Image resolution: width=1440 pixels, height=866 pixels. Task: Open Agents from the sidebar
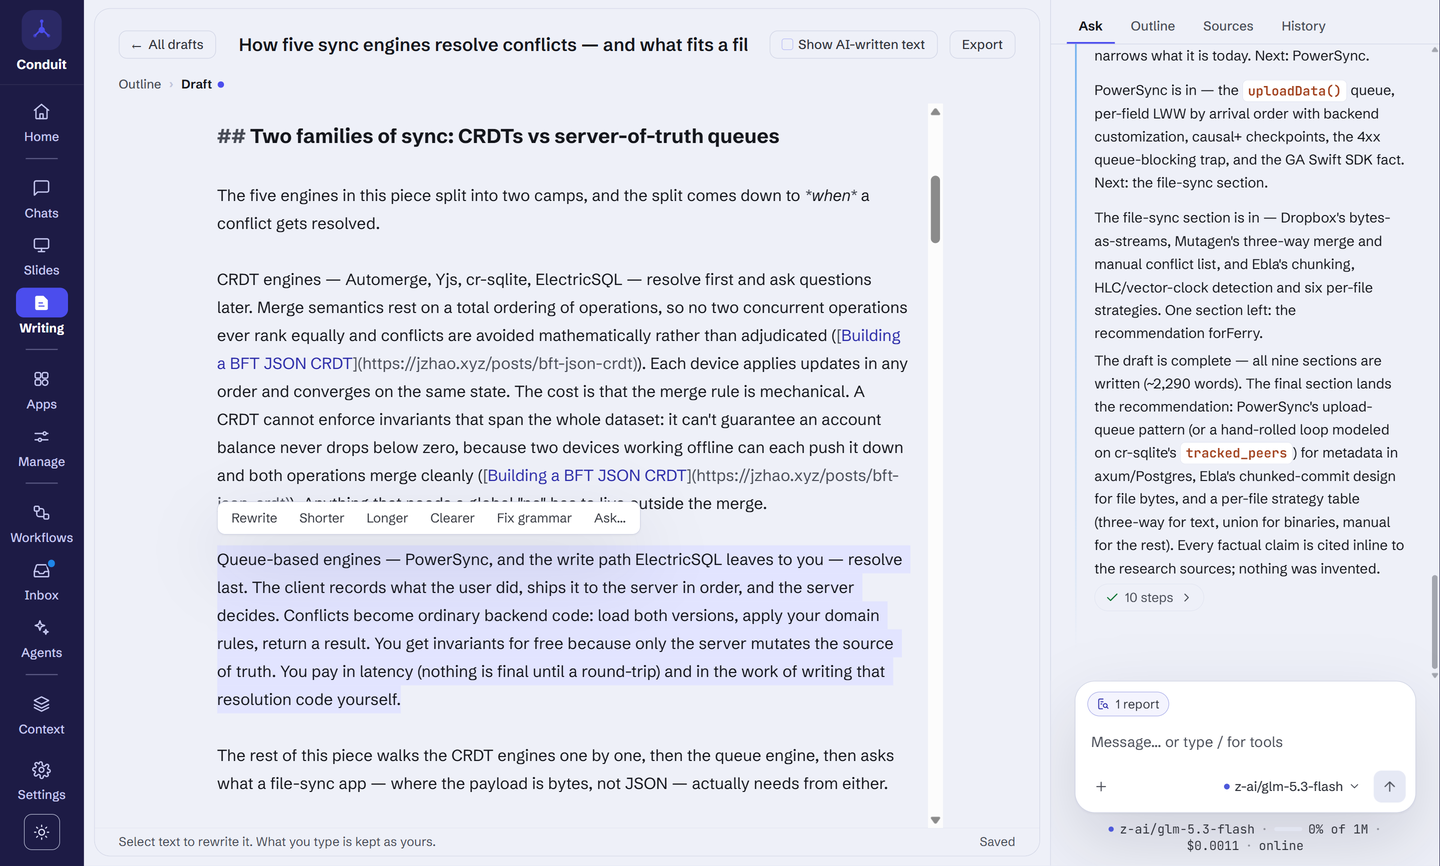(41, 639)
